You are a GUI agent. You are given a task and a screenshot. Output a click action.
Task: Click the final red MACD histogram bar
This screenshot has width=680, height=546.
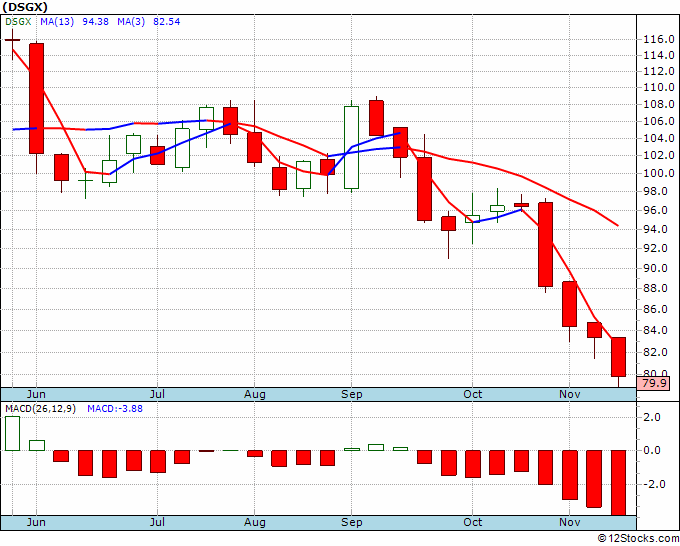coord(618,483)
